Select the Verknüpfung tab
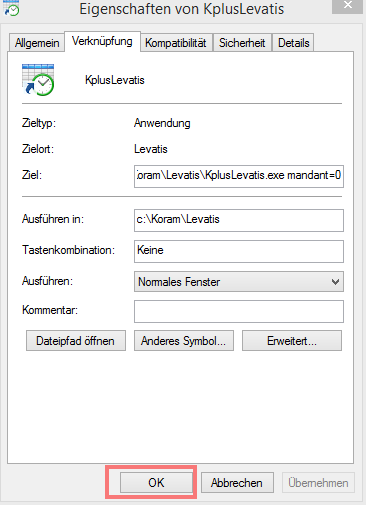366x505 pixels. pyautogui.click(x=102, y=41)
